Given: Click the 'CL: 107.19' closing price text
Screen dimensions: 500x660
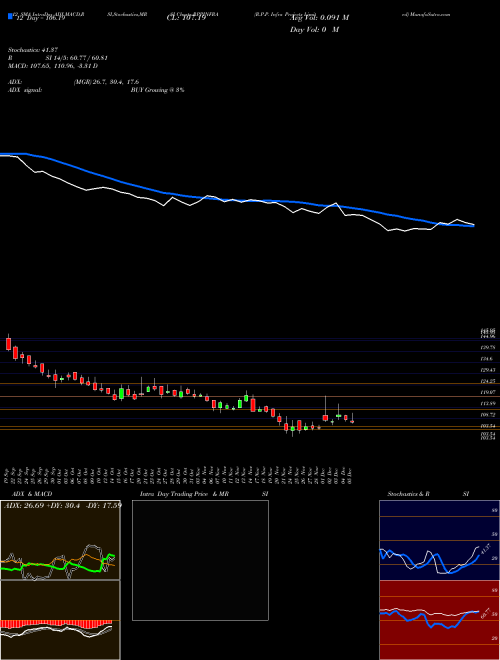Looking at the screenshot, I should coord(186,18).
